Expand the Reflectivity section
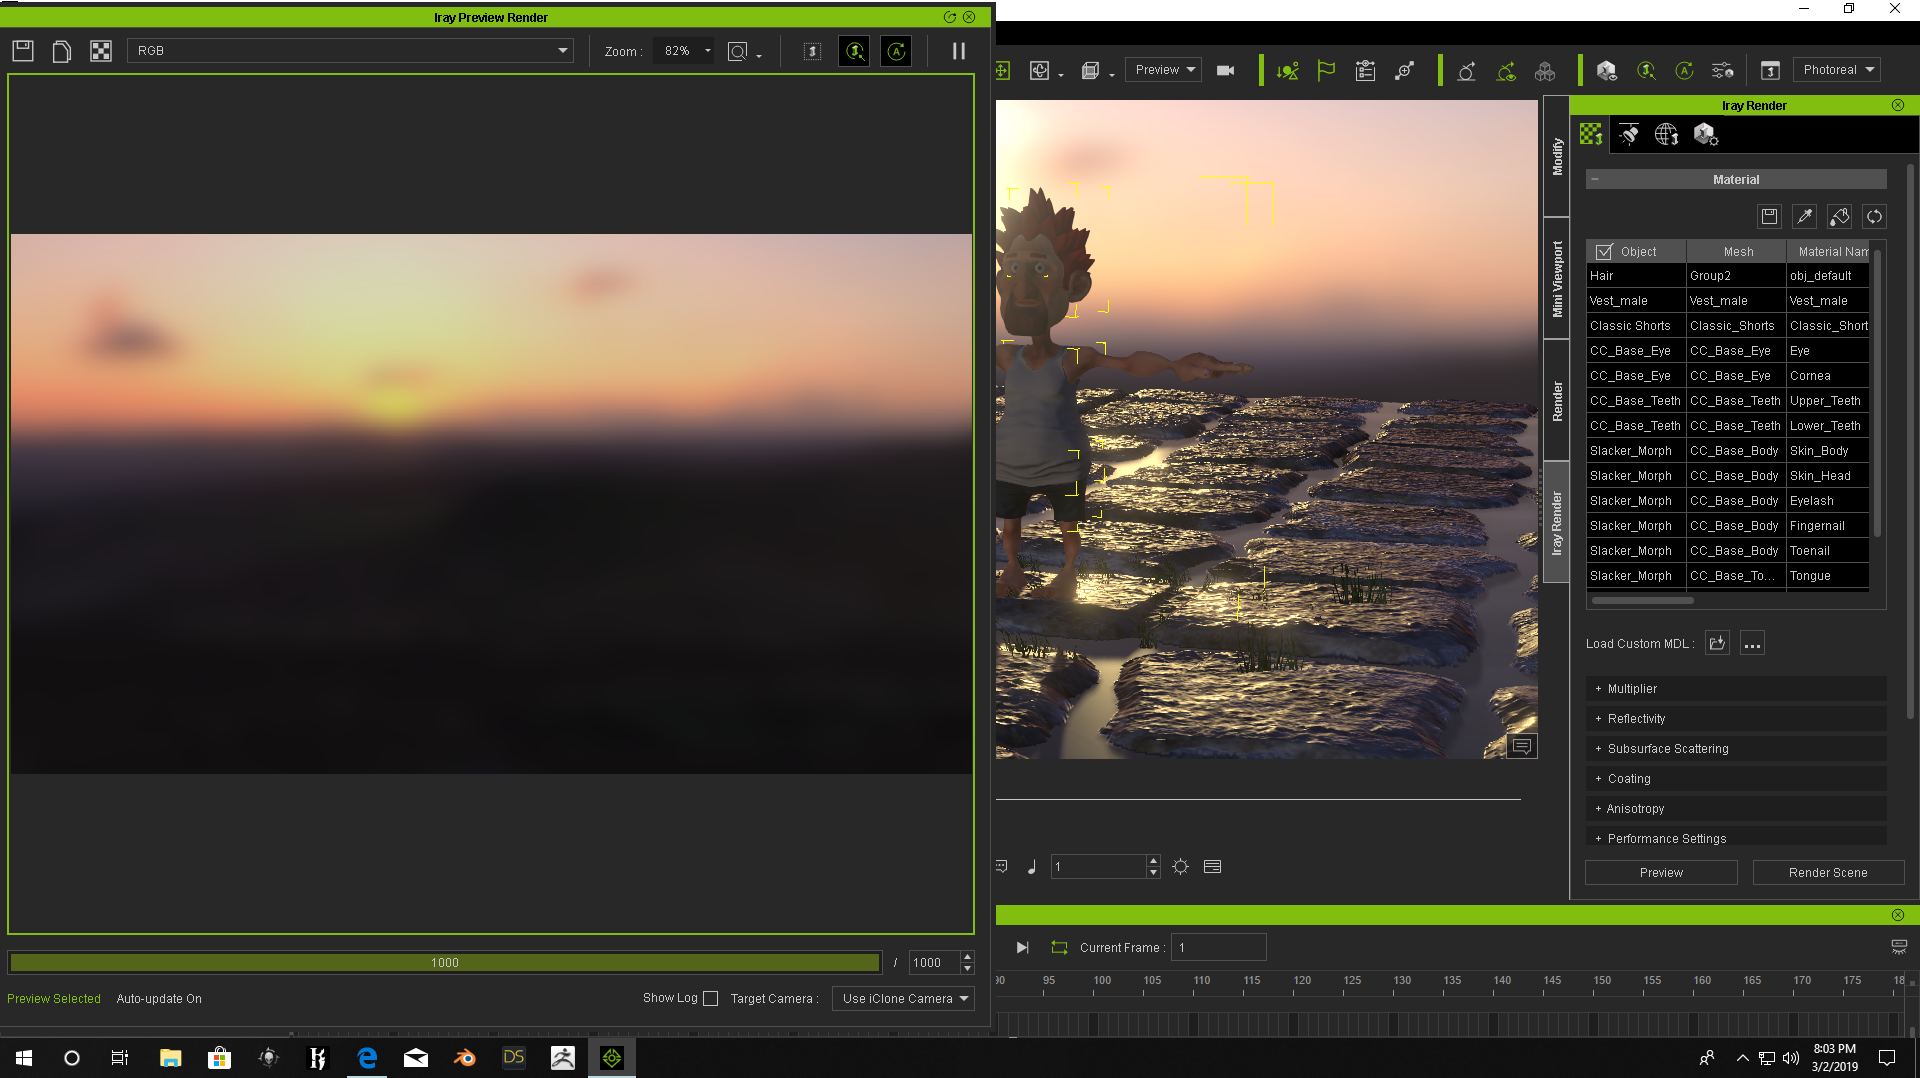1920x1078 pixels. coord(1736,719)
